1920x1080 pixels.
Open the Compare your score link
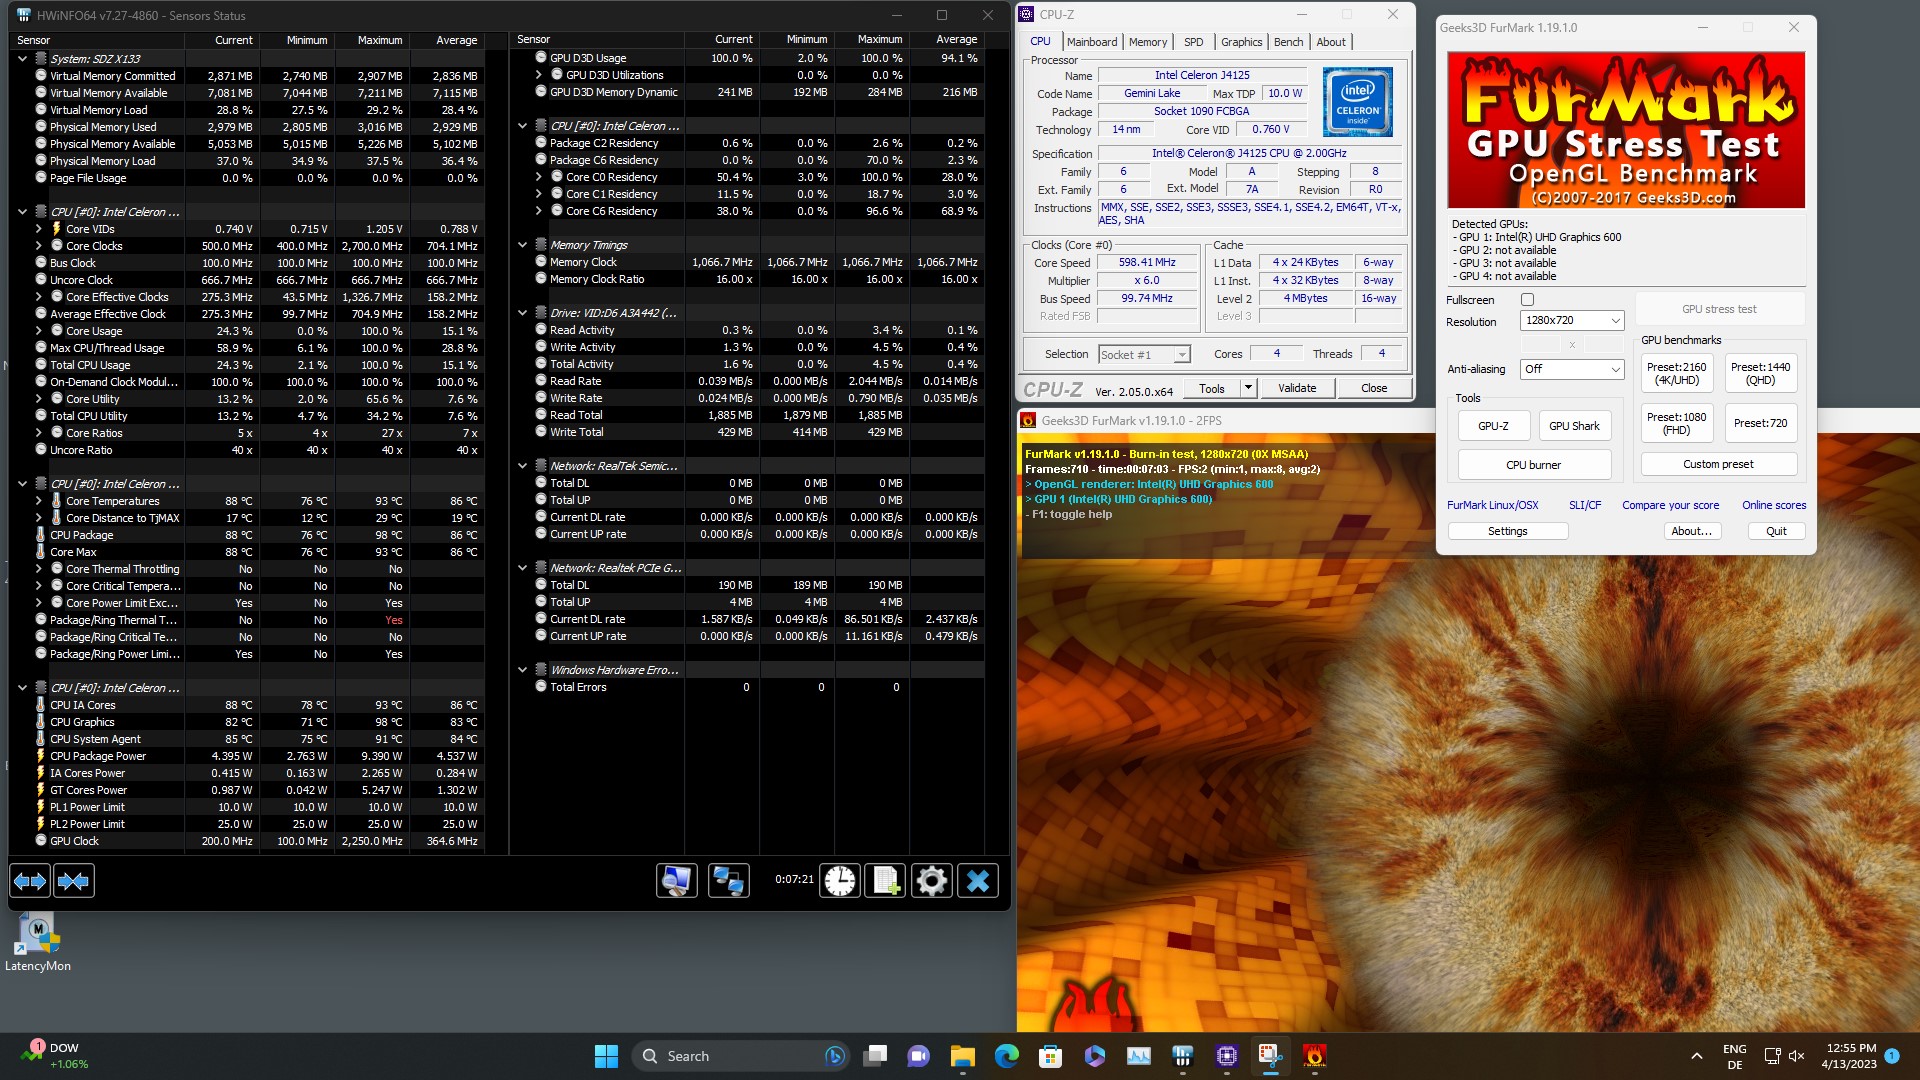[1670, 505]
